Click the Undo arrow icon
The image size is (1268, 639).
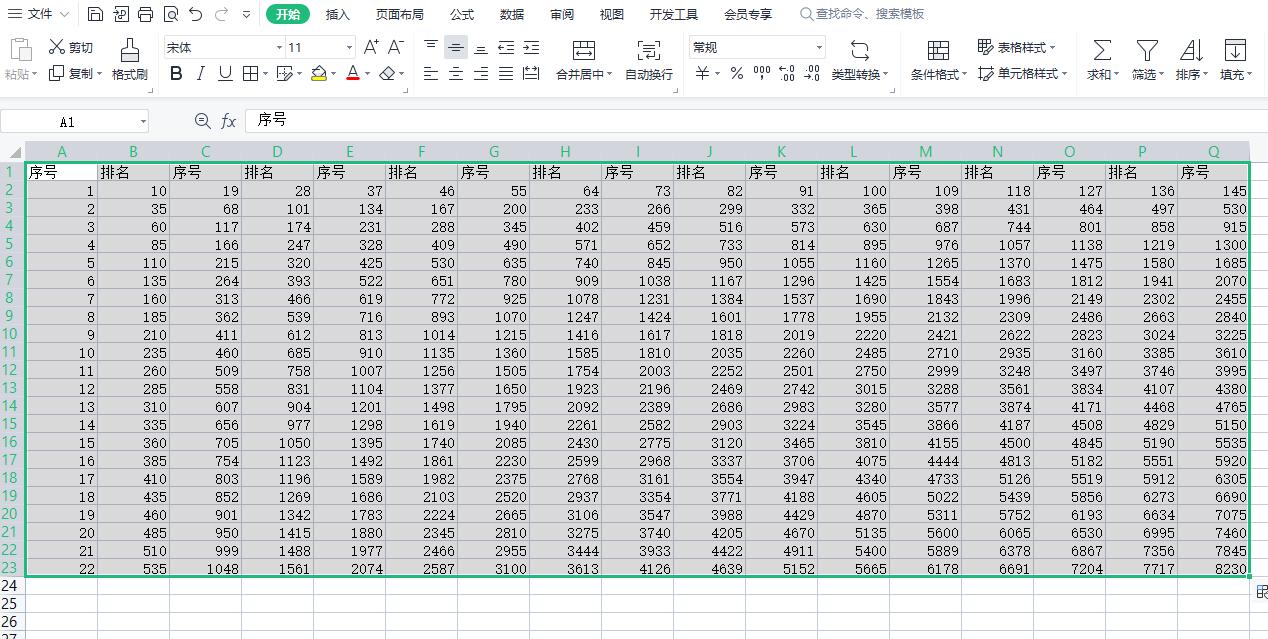196,14
